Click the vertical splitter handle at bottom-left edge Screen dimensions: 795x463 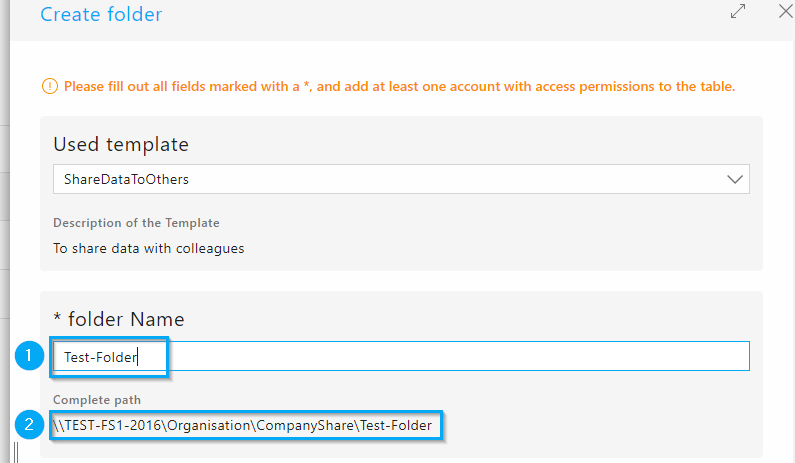click(x=16, y=452)
